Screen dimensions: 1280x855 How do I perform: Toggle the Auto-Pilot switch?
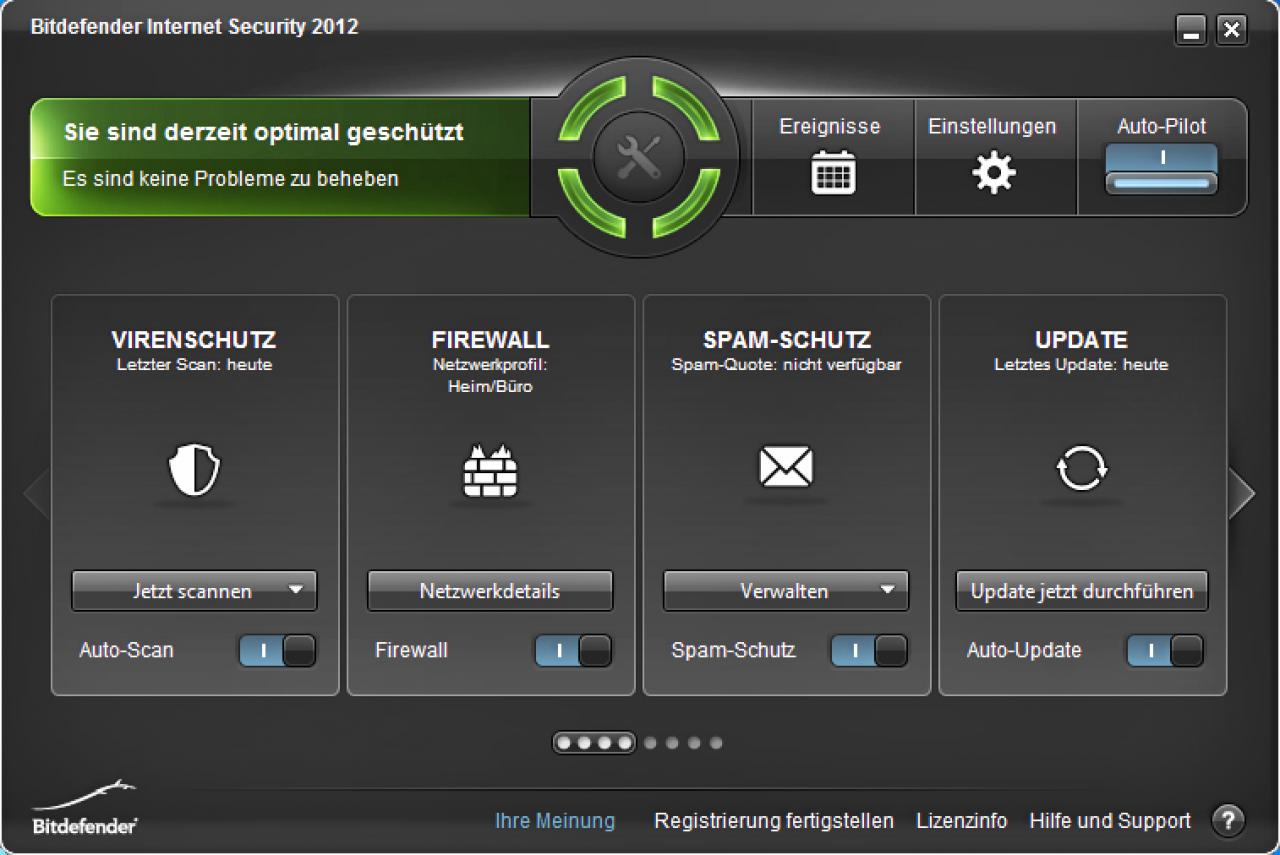click(1161, 168)
